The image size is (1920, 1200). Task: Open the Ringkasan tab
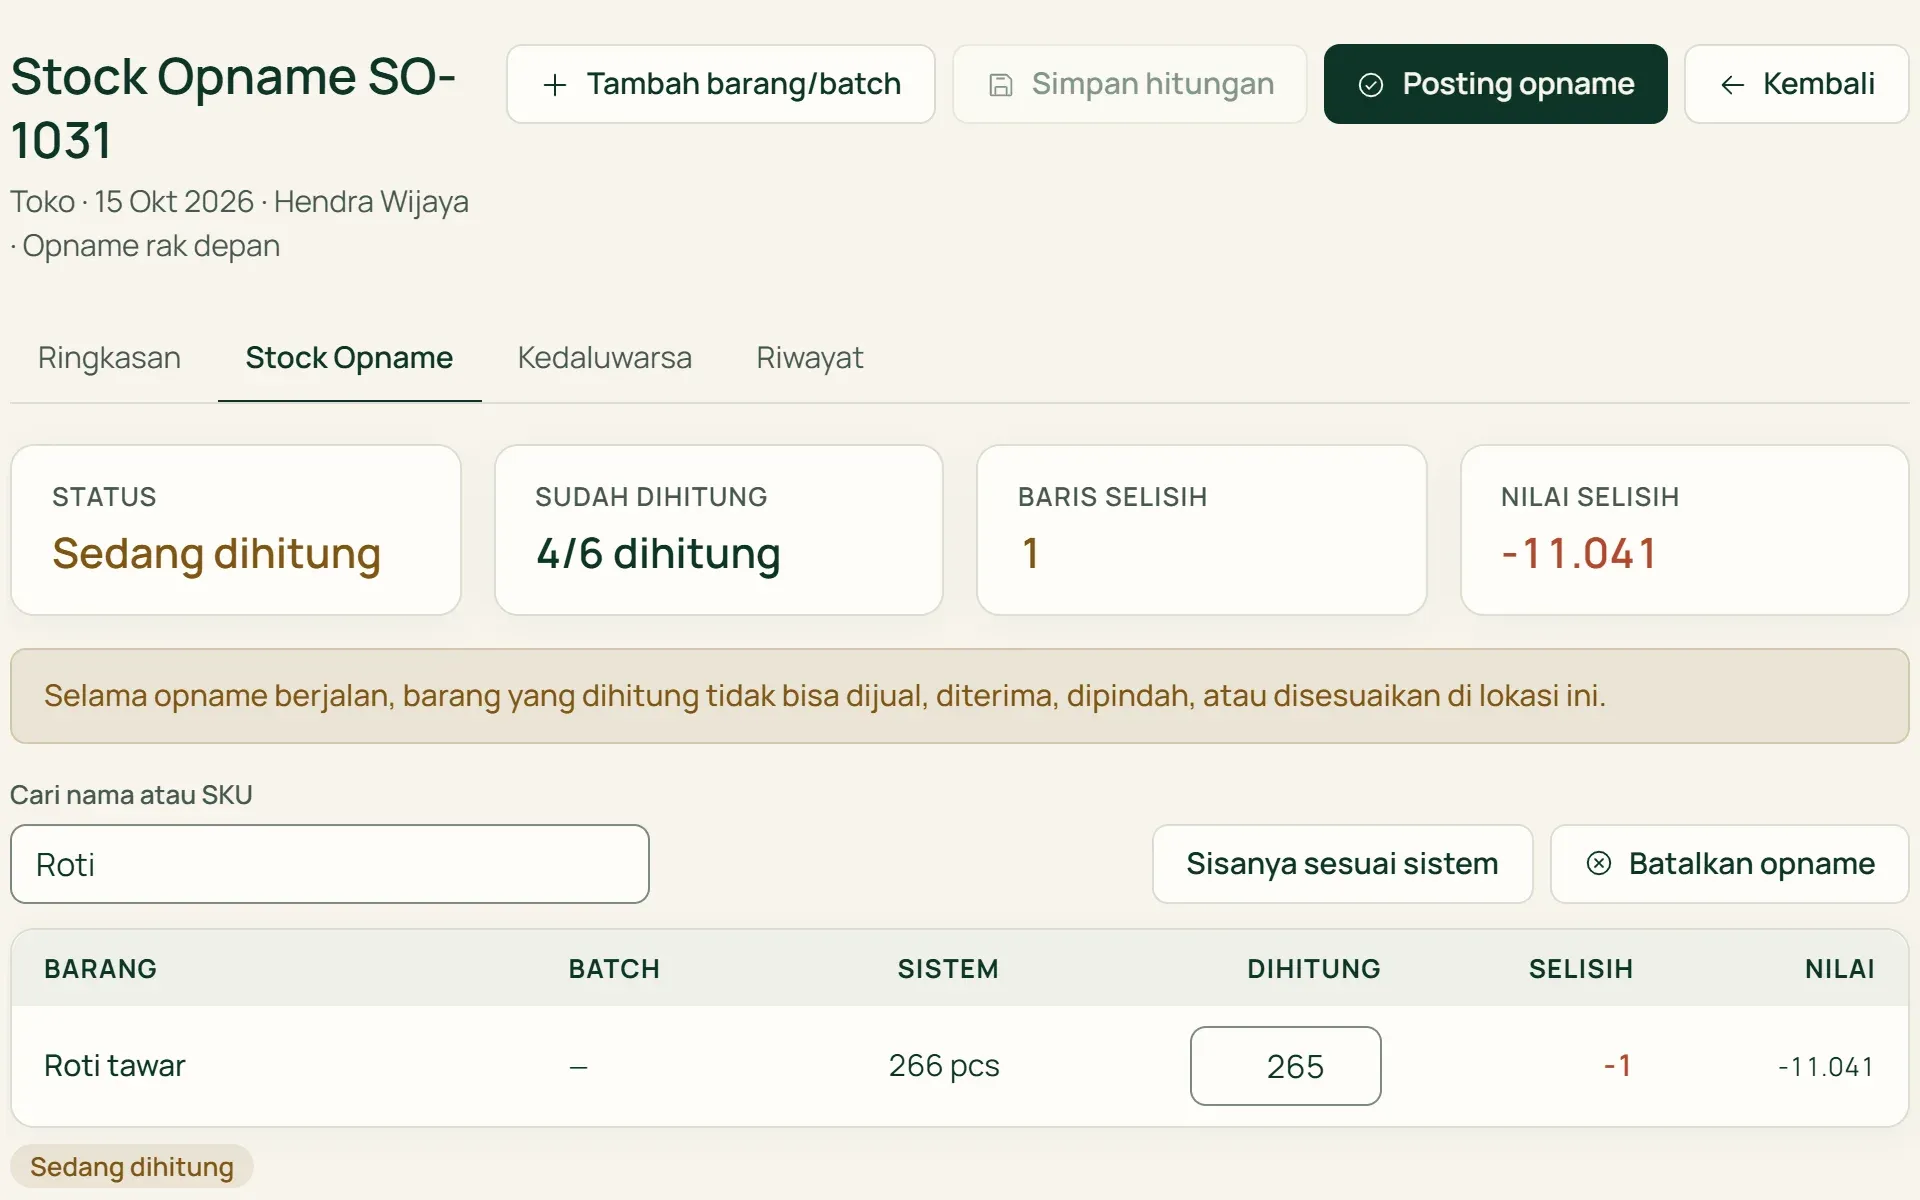pos(109,358)
